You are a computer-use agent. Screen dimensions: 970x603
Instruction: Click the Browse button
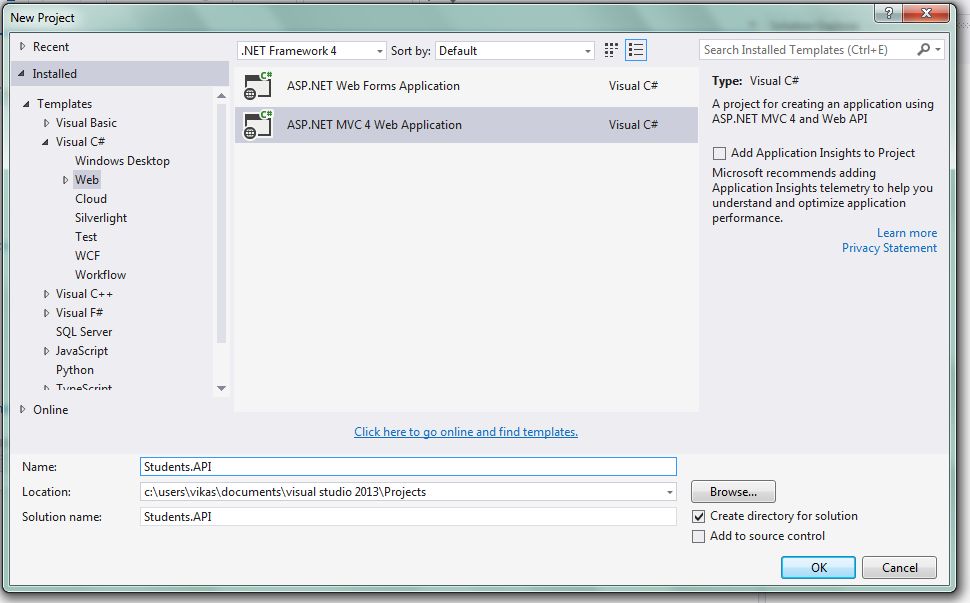(x=732, y=491)
